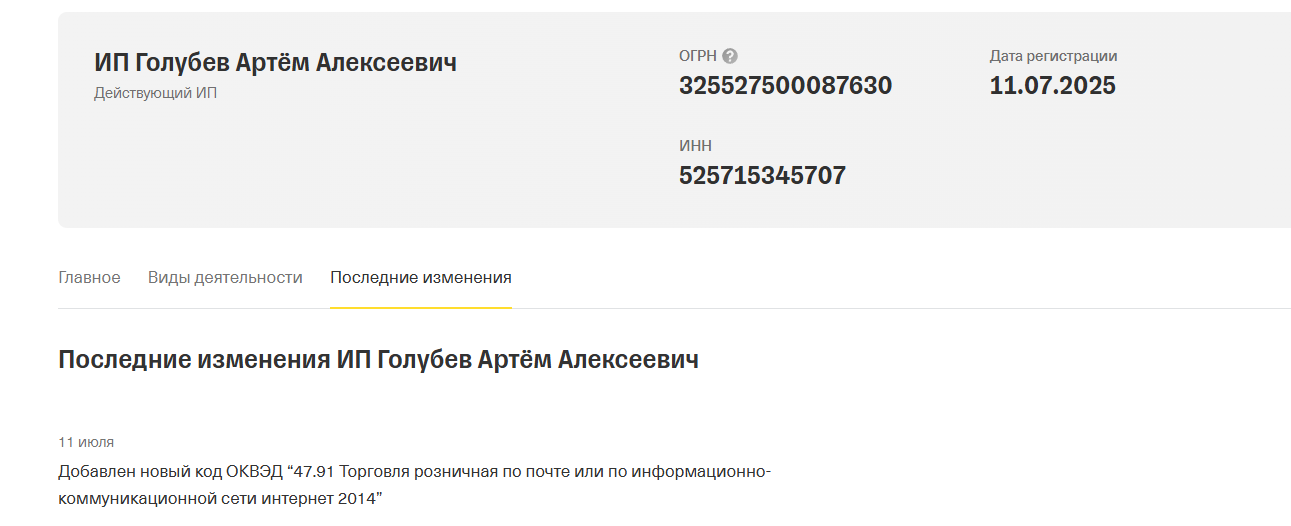Click the Добавлен новый код ОКВЭД text
Screen dimensions: 1291x526
tap(170, 472)
